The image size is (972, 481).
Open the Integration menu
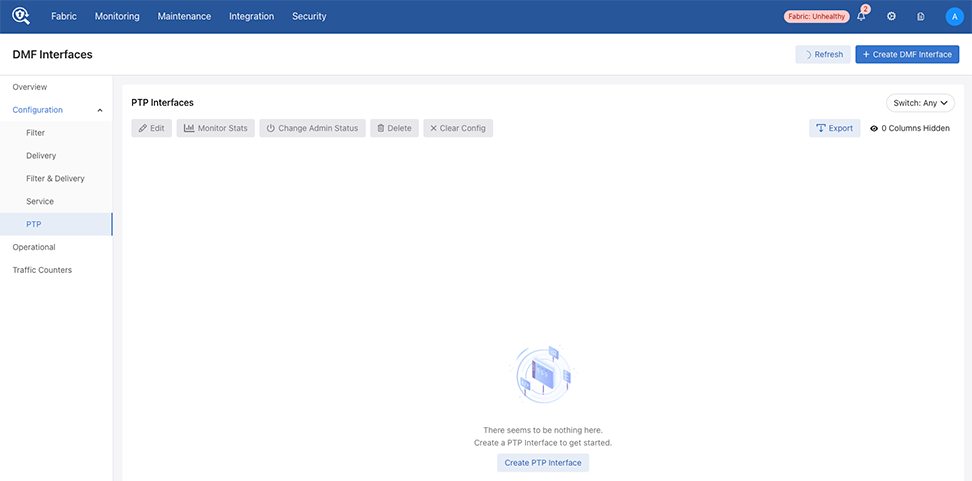[x=252, y=17]
